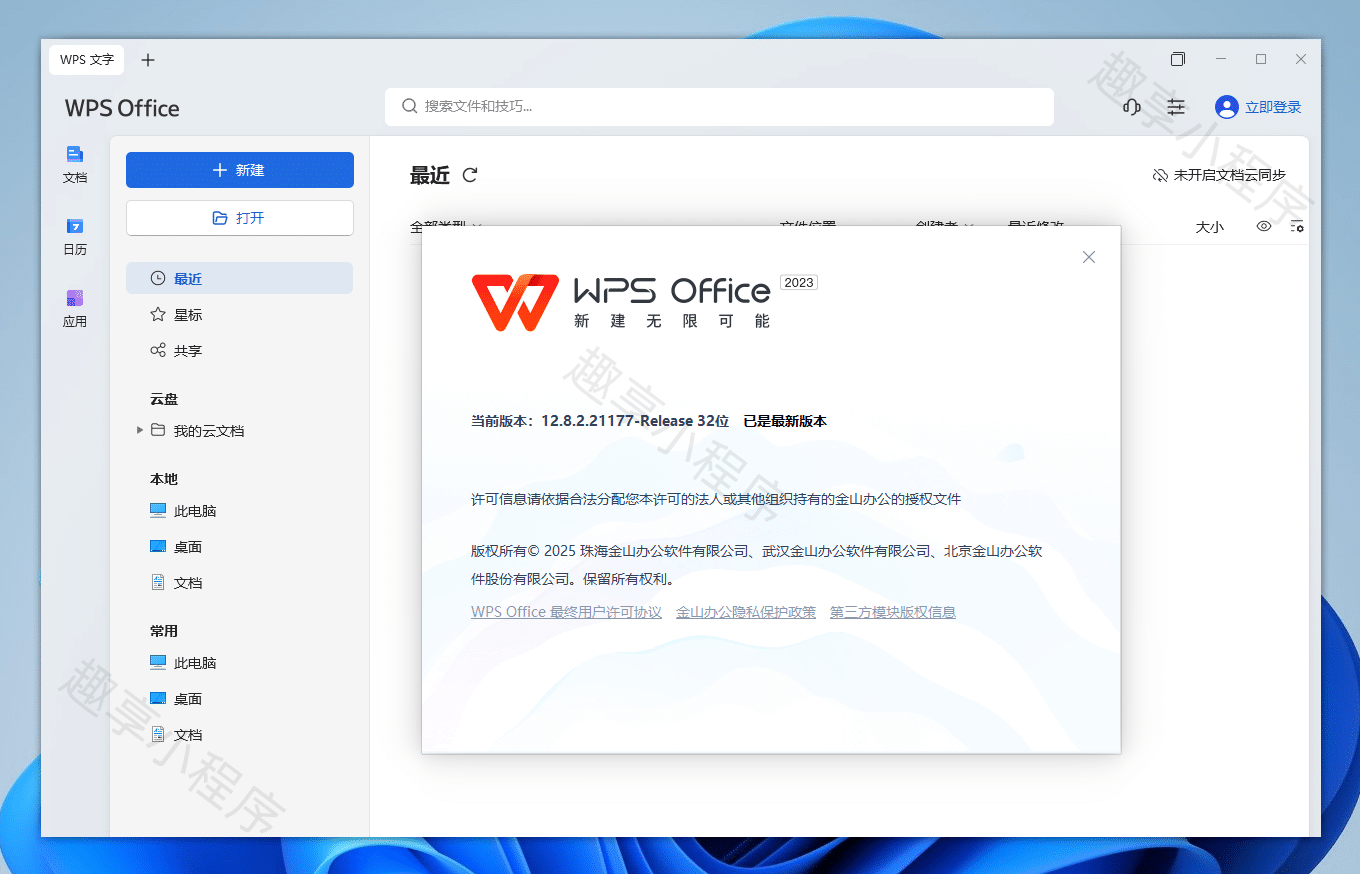Open the 文档 sidebar icon
The width and height of the screenshot is (1360, 874).
75,164
